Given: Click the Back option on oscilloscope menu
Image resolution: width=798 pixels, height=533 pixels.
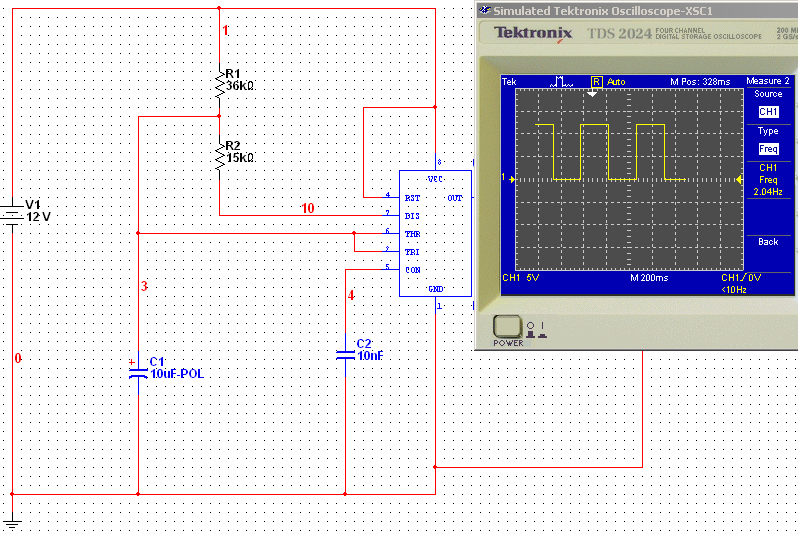Looking at the screenshot, I should [x=768, y=242].
